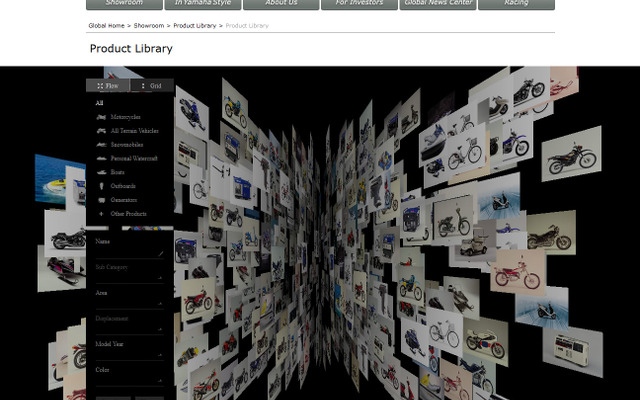Open the brown cruiser motorcycle thumbnail on the right
This screenshot has height=400, width=640.
(x=551, y=233)
